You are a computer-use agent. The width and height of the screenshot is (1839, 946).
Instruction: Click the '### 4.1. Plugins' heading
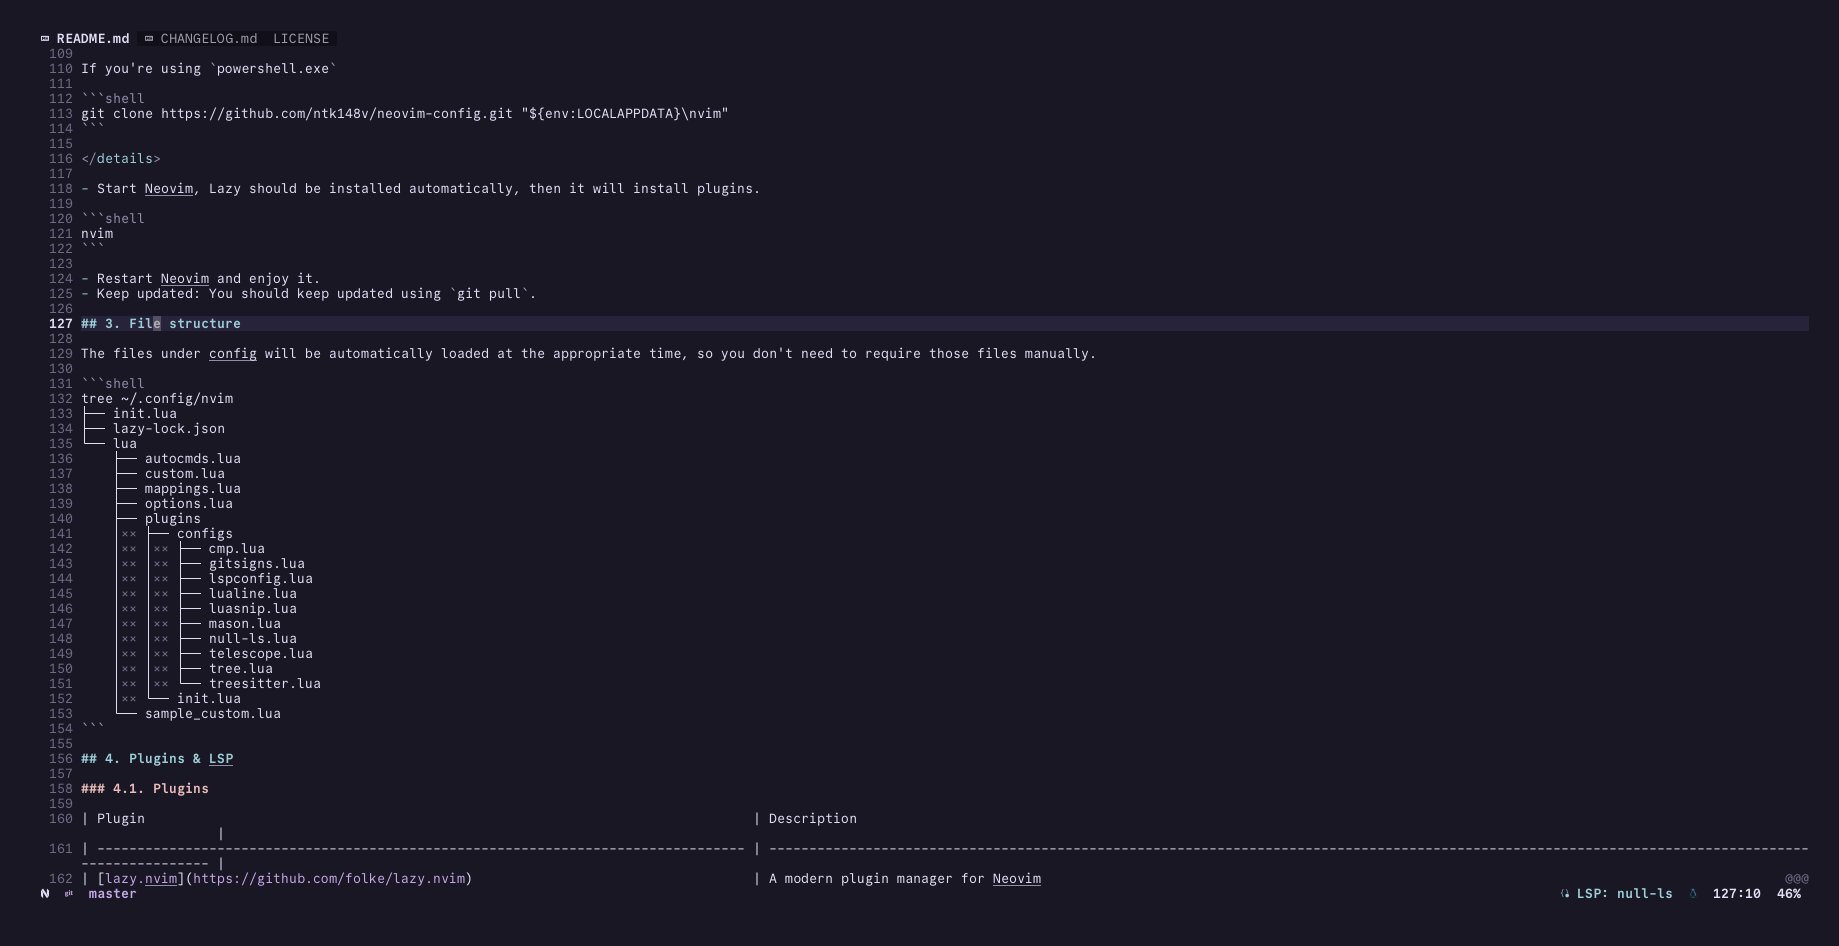145,789
